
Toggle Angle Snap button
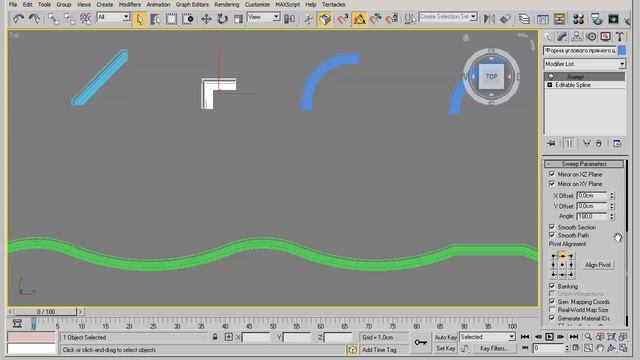click(359, 19)
